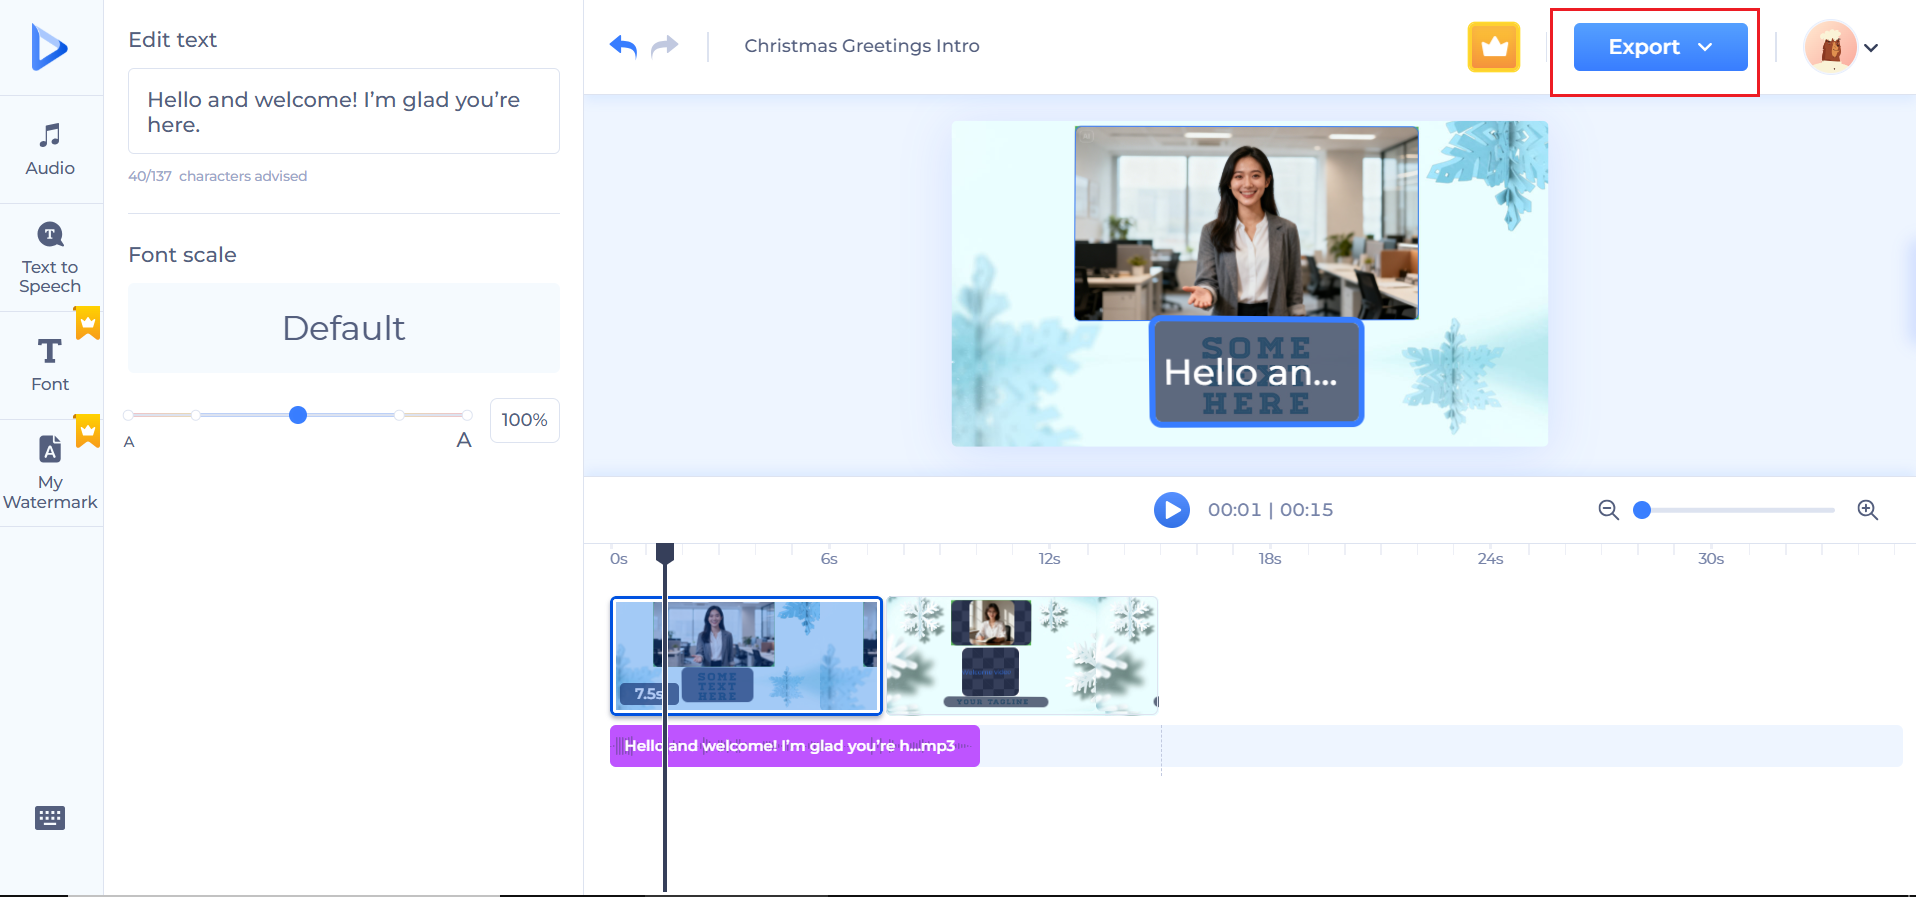Viewport: 1916px width, 897px height.
Task: Click the font scale slider handle
Action: click(298, 415)
